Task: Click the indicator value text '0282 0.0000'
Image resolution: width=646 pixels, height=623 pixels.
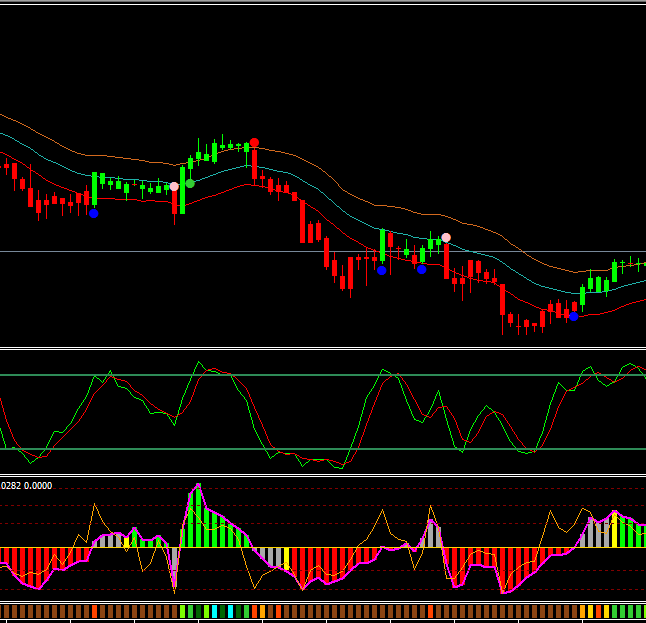Action: (26, 486)
